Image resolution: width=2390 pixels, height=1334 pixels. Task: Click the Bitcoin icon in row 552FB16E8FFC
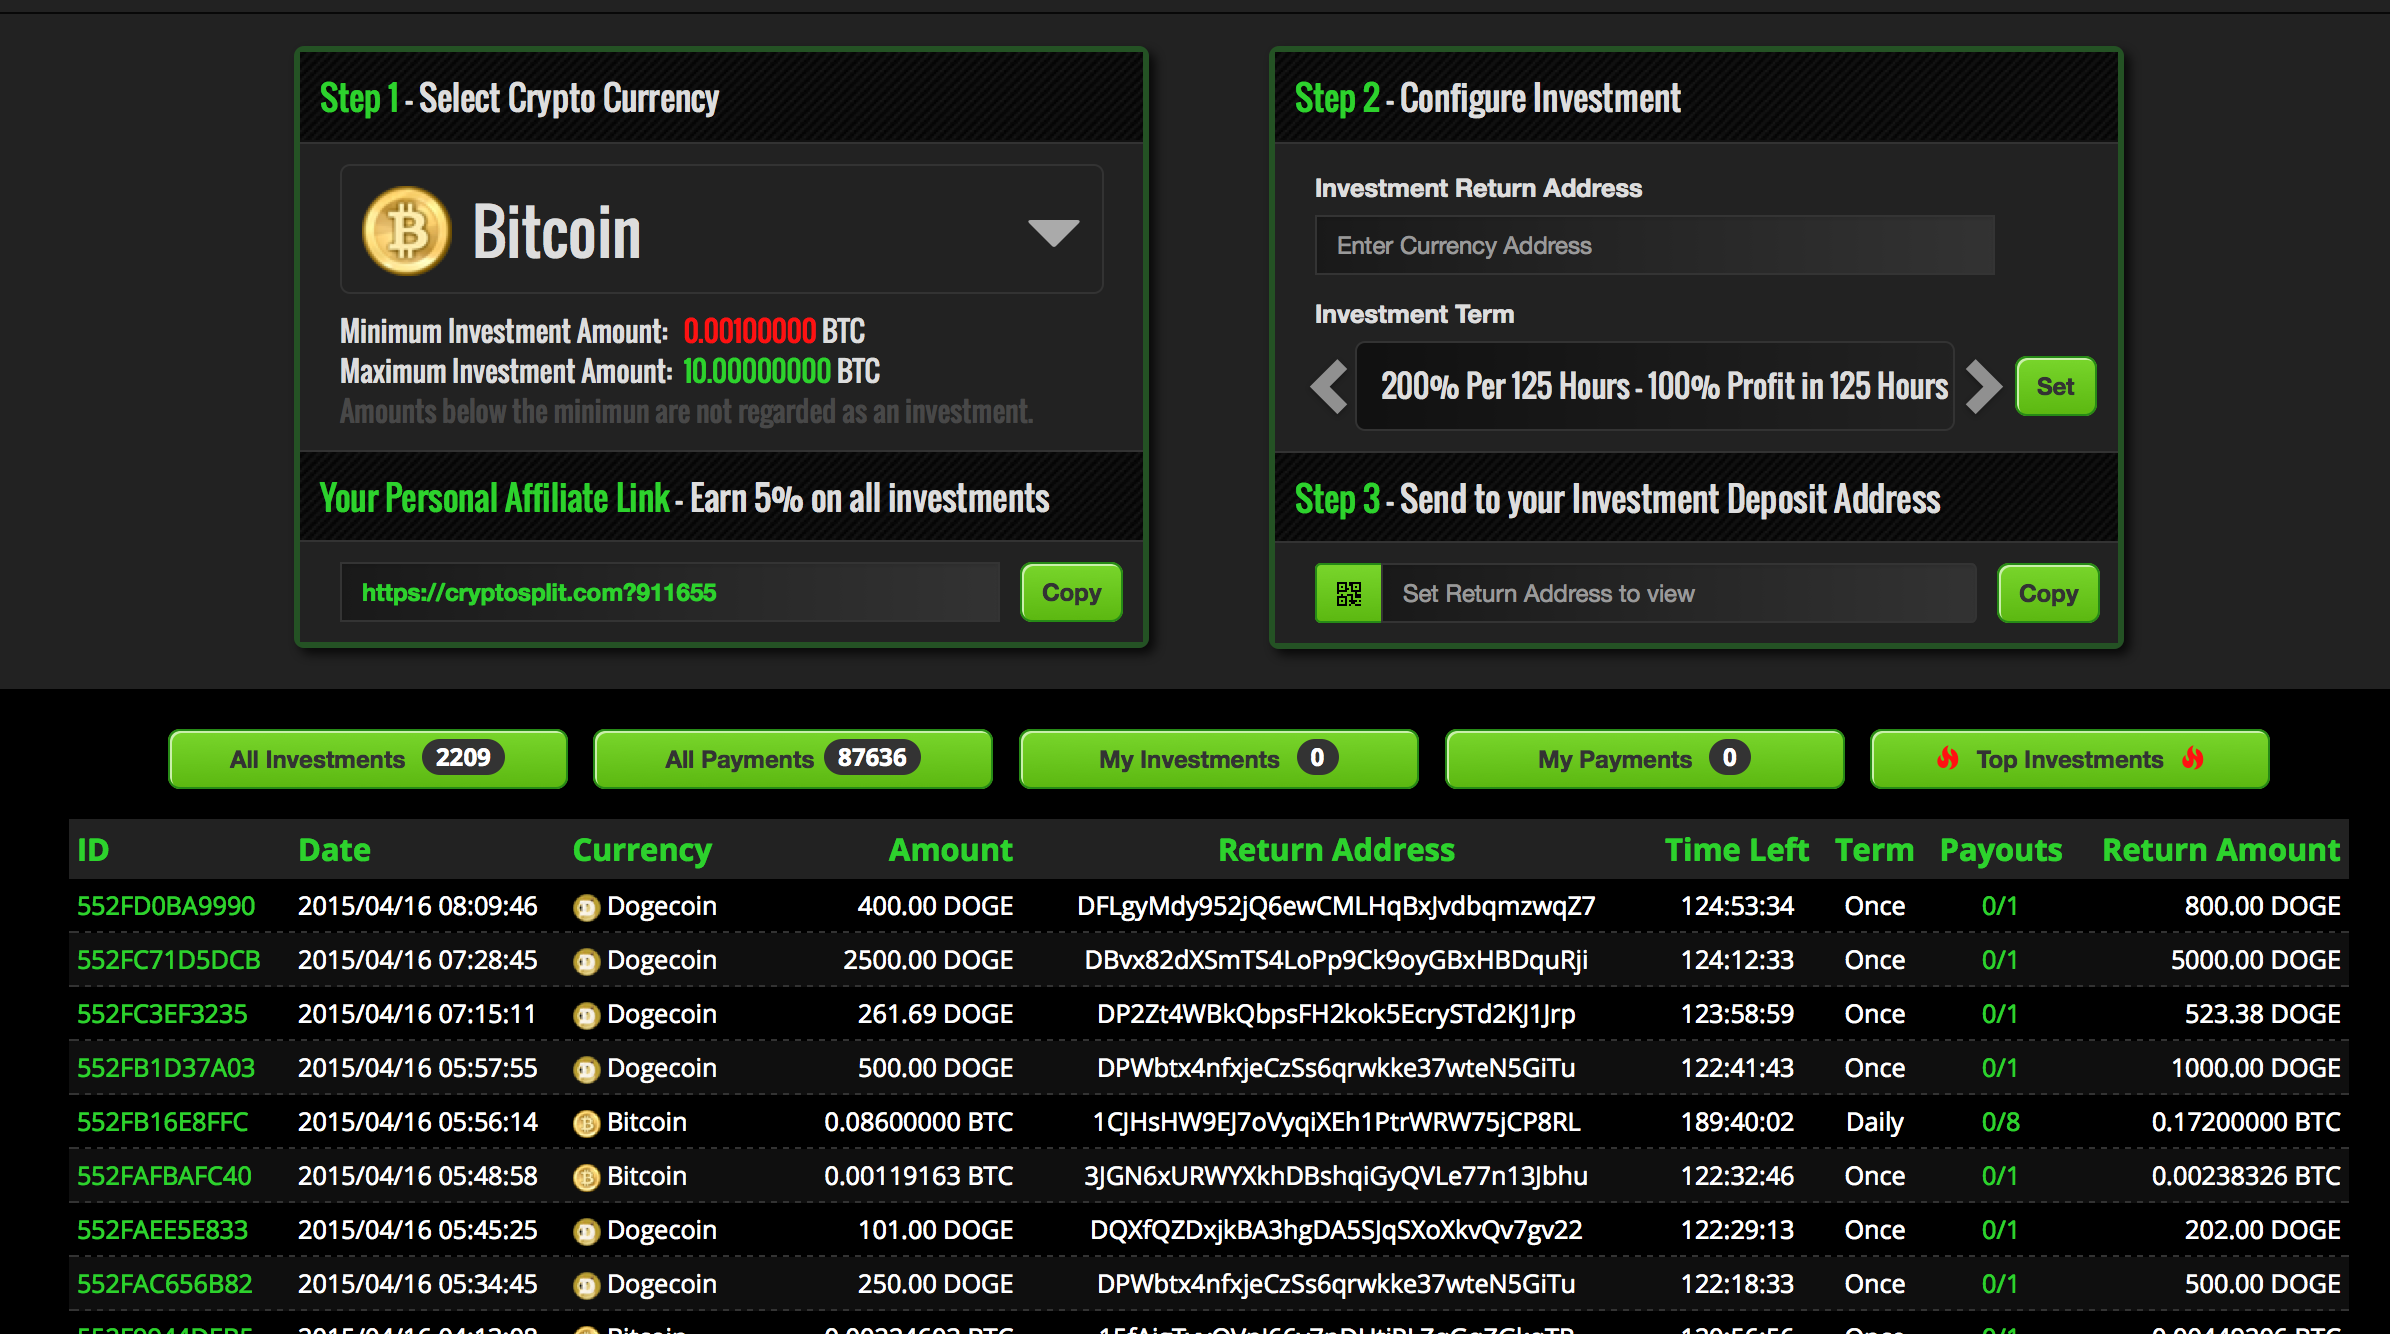tap(586, 1124)
